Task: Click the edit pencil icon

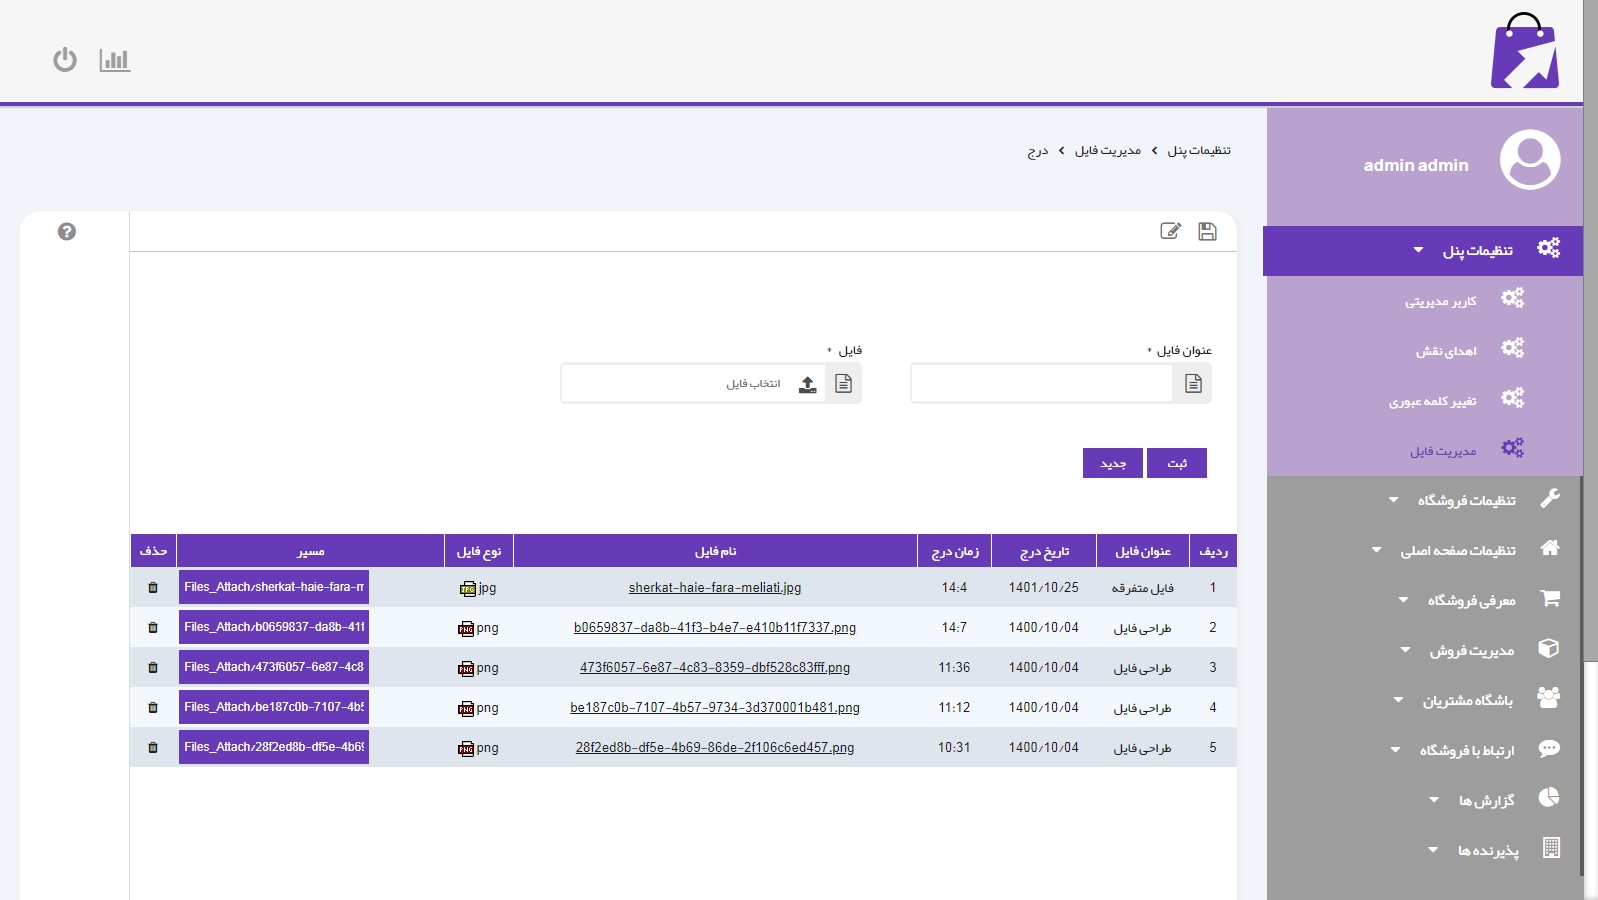Action: pos(1170,231)
